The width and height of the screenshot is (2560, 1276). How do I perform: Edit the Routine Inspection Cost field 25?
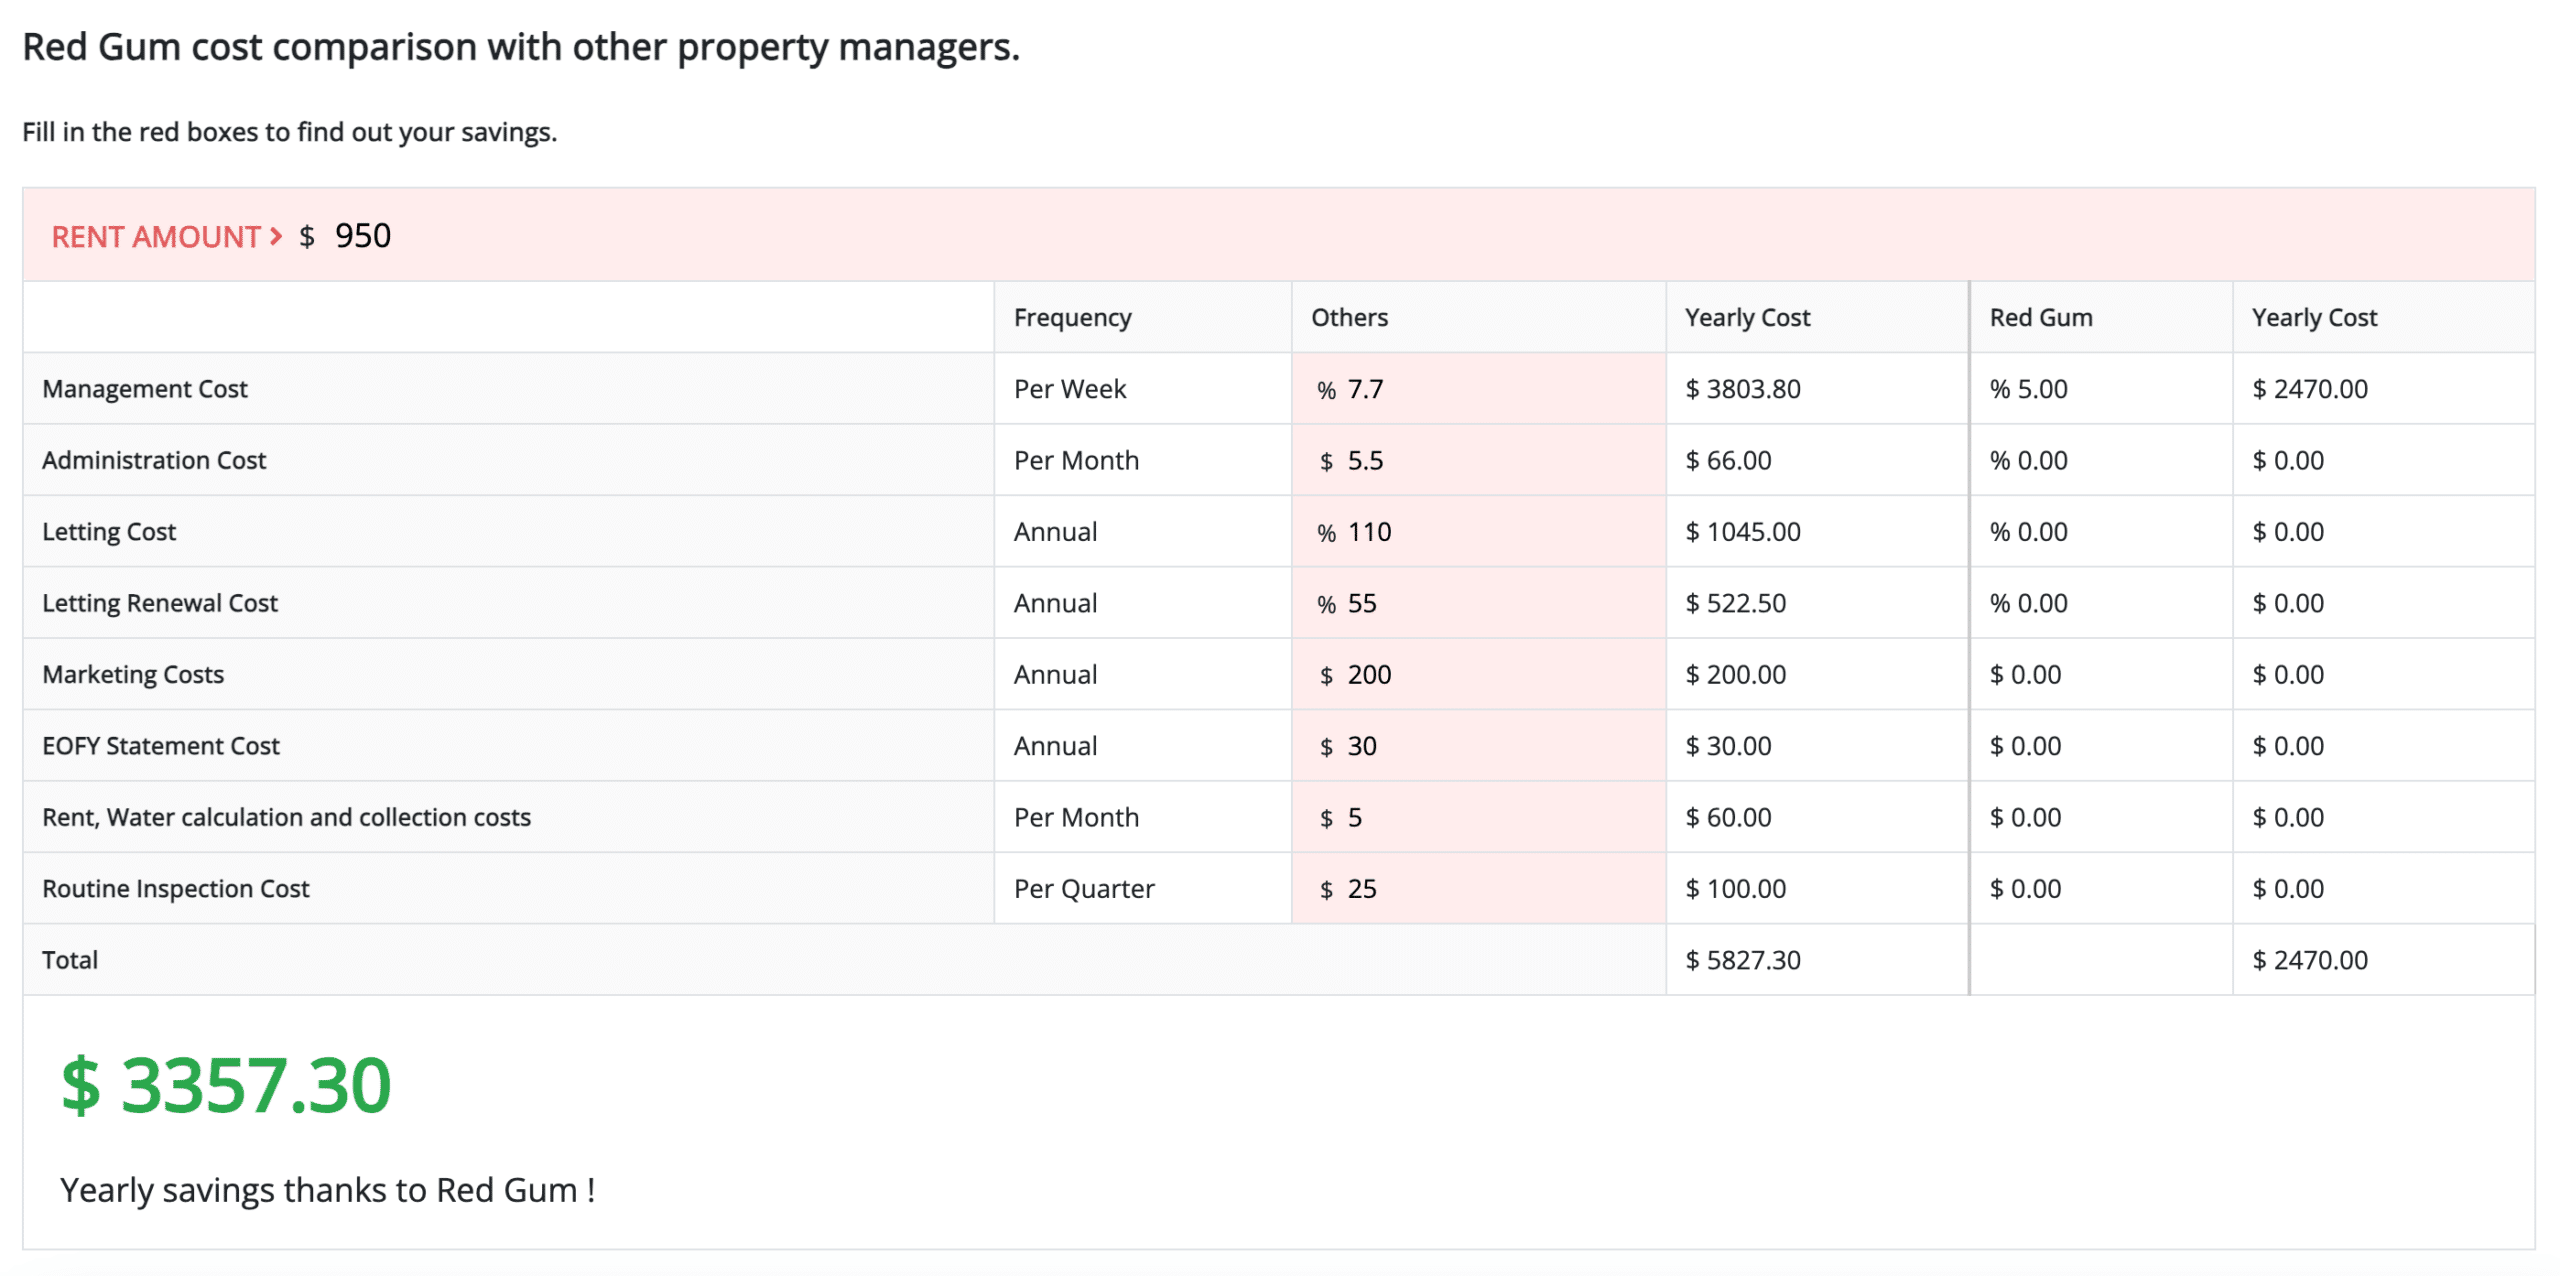click(1478, 889)
